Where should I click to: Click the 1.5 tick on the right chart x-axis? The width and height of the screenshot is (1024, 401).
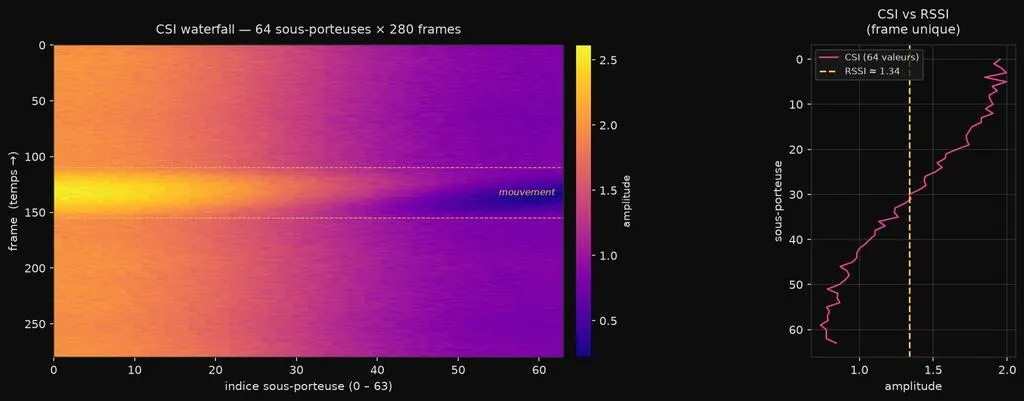[x=933, y=368]
